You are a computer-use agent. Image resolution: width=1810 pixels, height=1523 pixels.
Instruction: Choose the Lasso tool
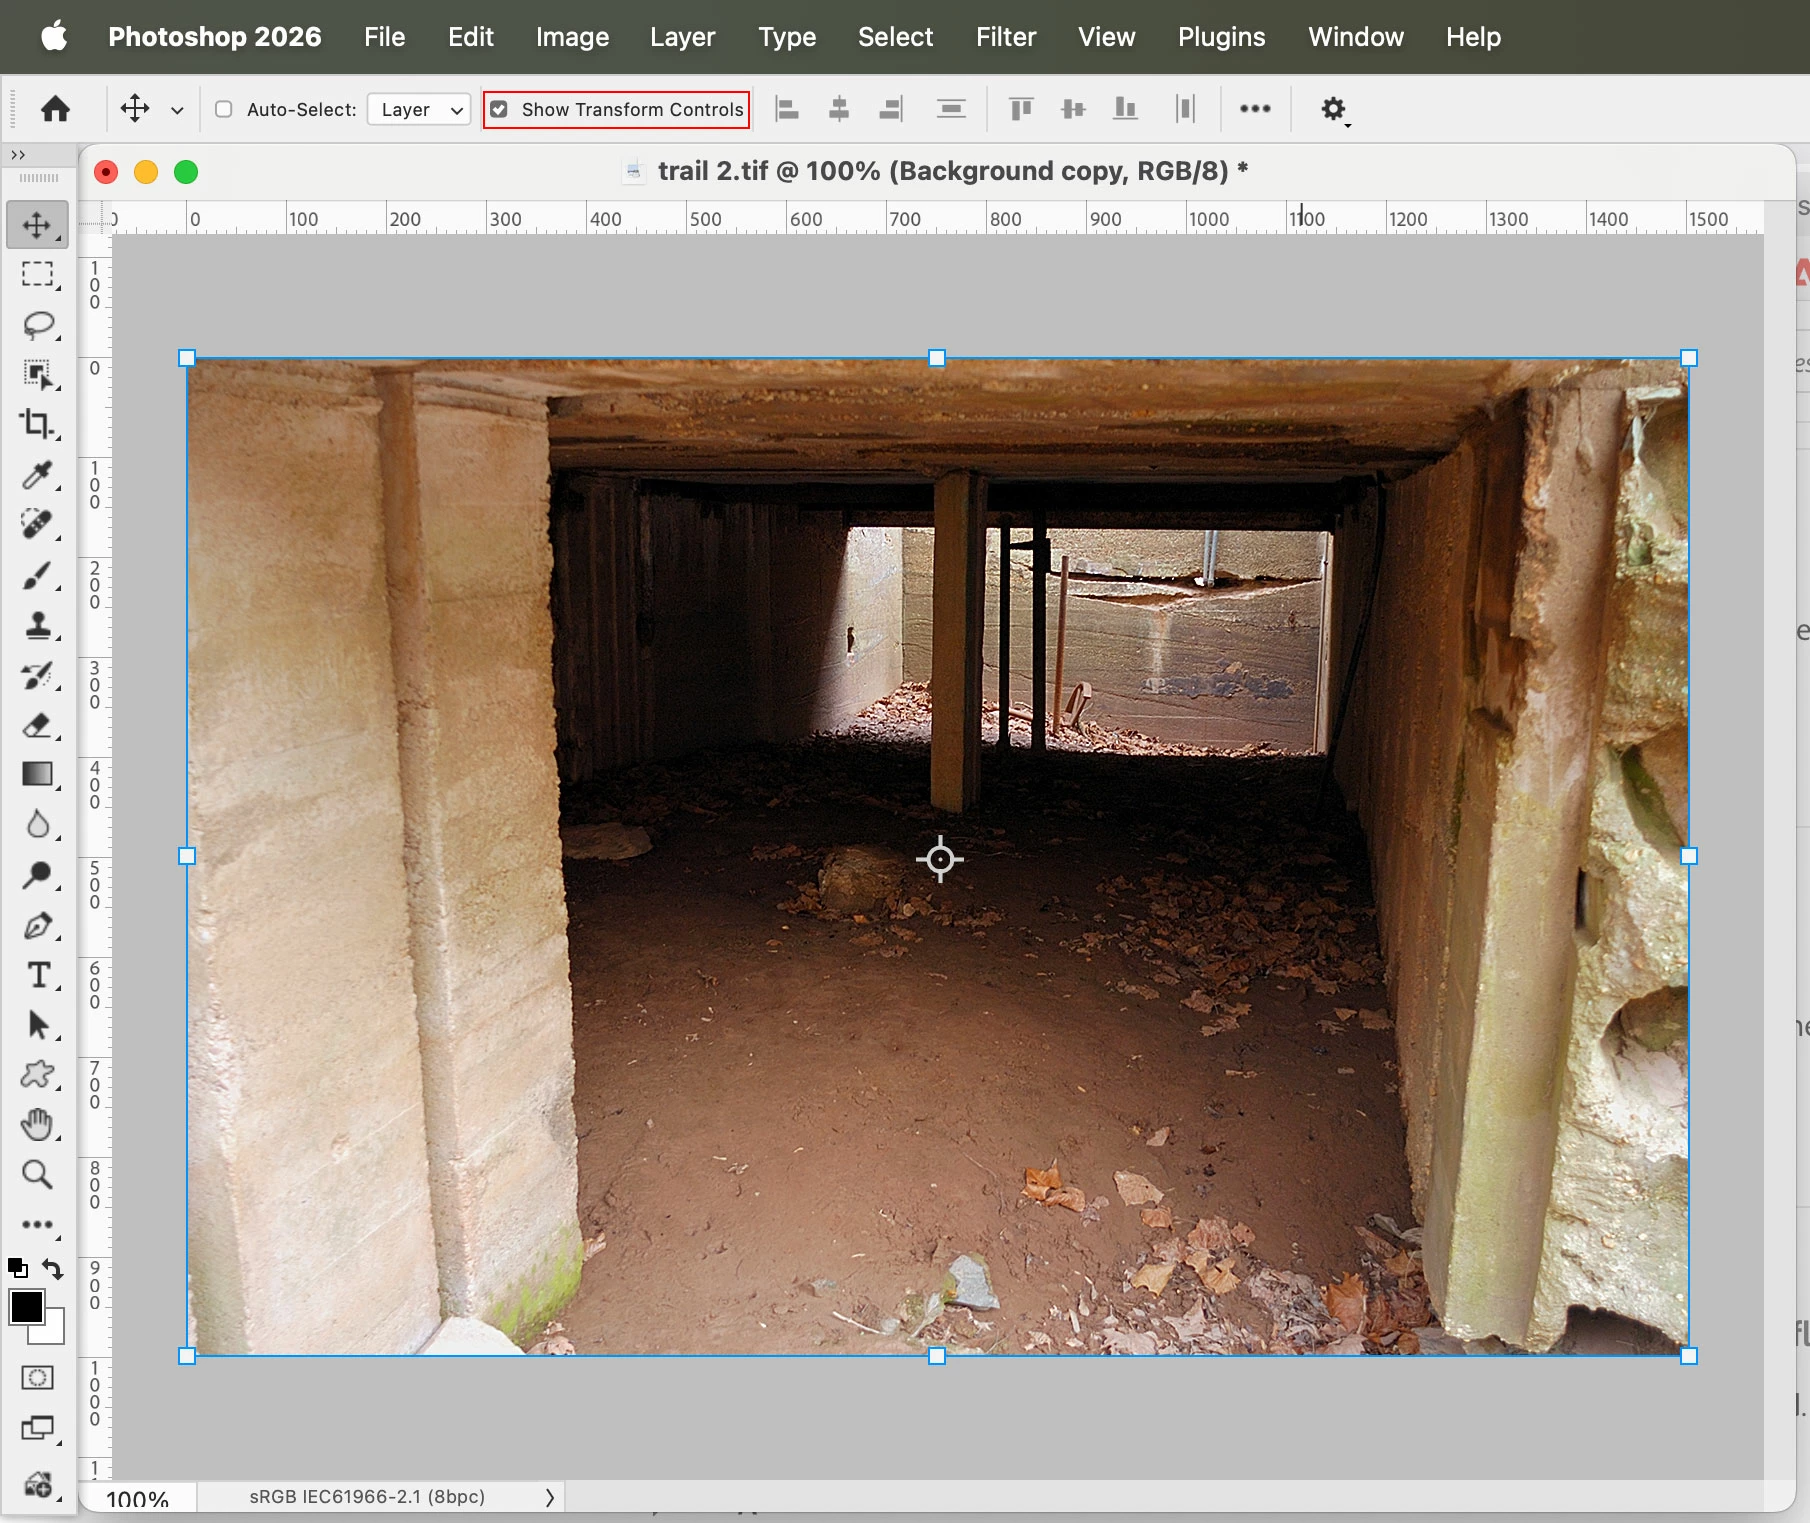38,325
